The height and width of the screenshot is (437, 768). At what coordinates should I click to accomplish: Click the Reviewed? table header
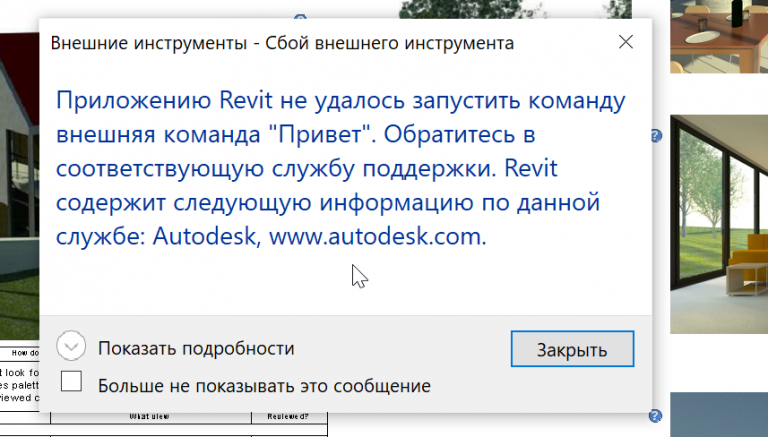(288, 417)
